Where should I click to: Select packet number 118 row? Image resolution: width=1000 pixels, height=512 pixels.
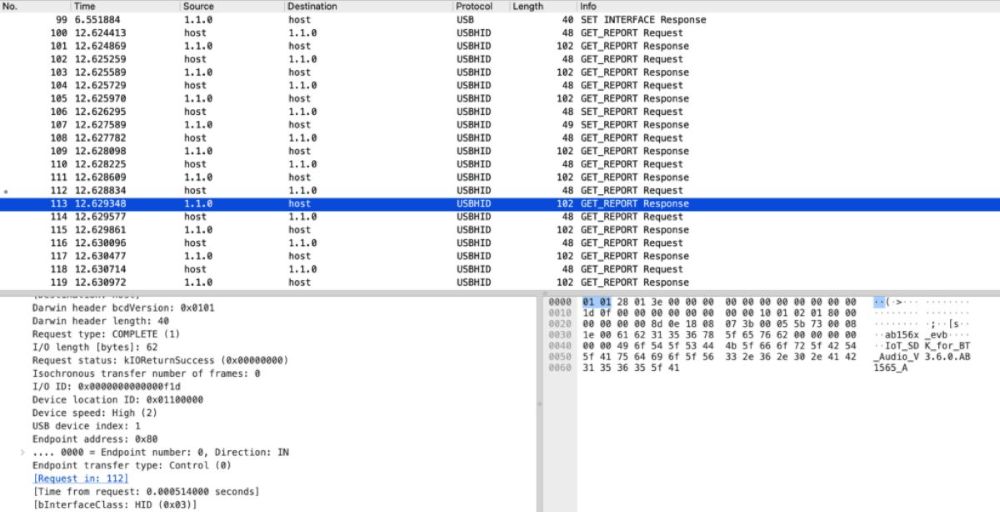point(500,269)
